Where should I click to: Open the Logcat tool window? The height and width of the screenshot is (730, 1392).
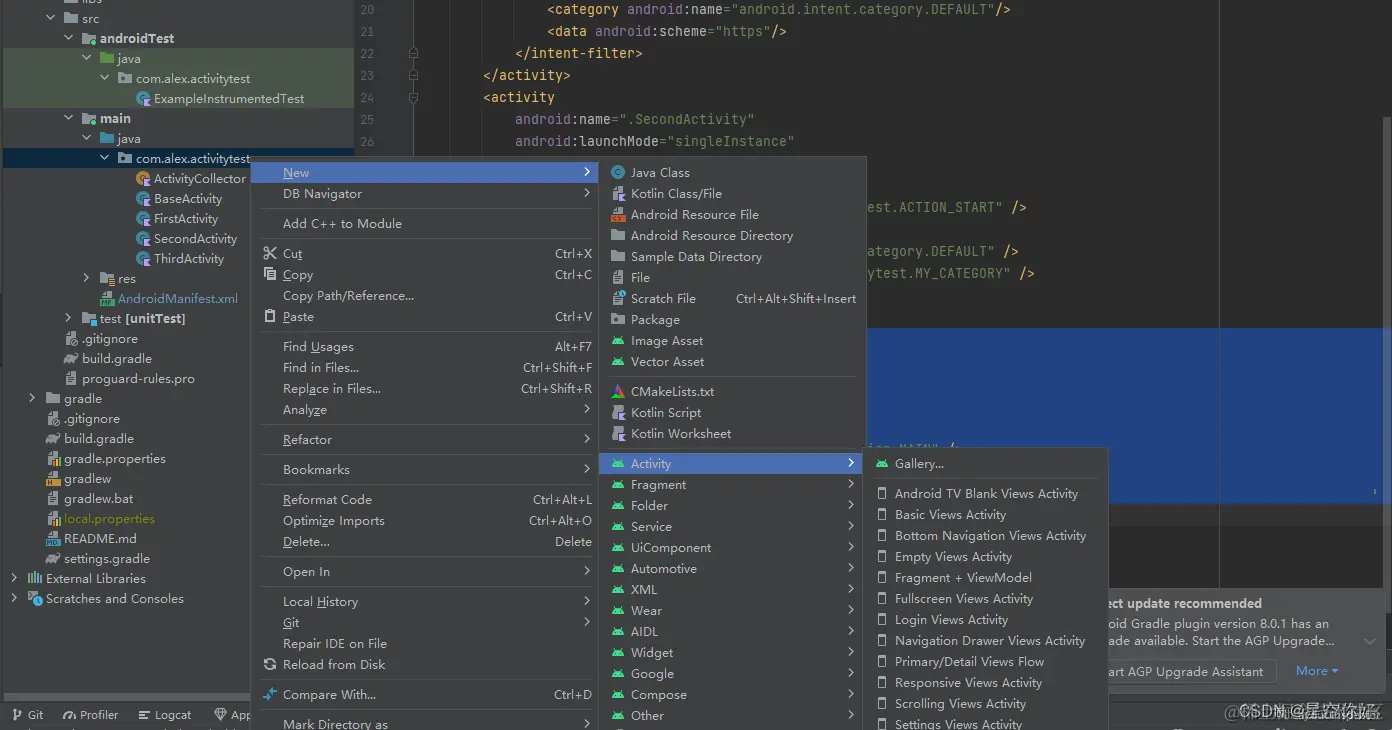point(165,715)
